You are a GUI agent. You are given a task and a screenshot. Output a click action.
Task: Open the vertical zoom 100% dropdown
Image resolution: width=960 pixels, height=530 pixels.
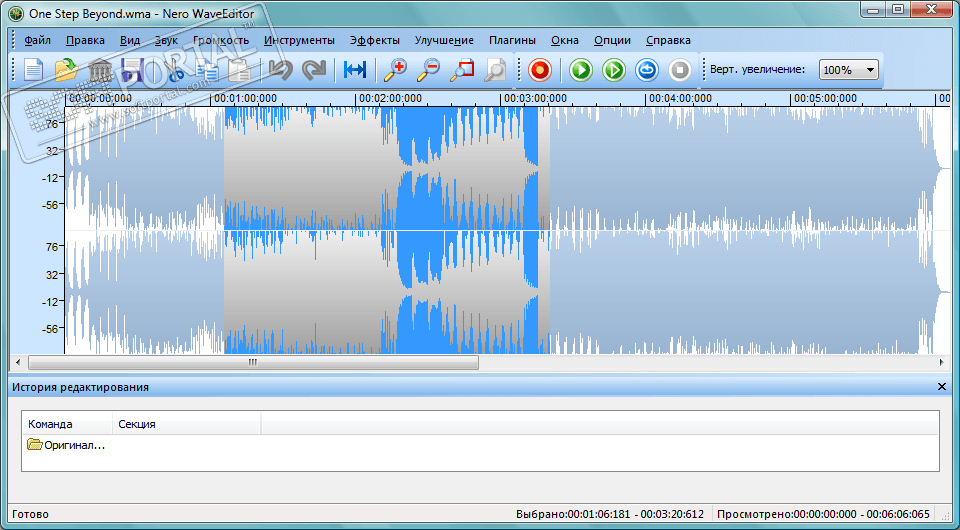pos(849,70)
